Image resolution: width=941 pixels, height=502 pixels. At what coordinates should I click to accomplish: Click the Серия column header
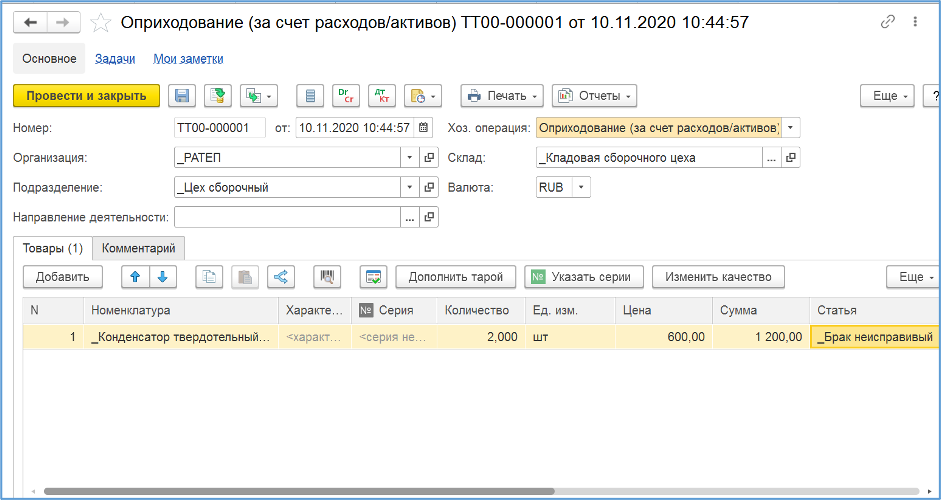tap(394, 310)
